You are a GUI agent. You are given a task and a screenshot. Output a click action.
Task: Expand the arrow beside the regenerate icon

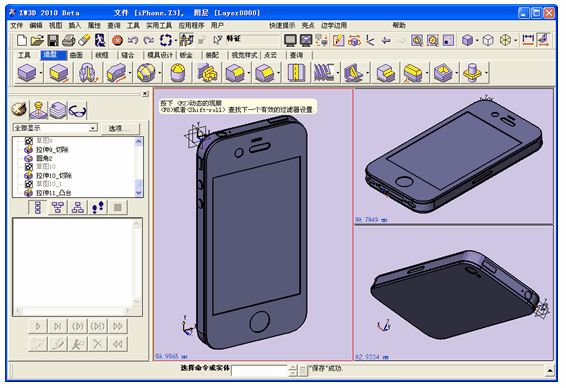(x=175, y=40)
